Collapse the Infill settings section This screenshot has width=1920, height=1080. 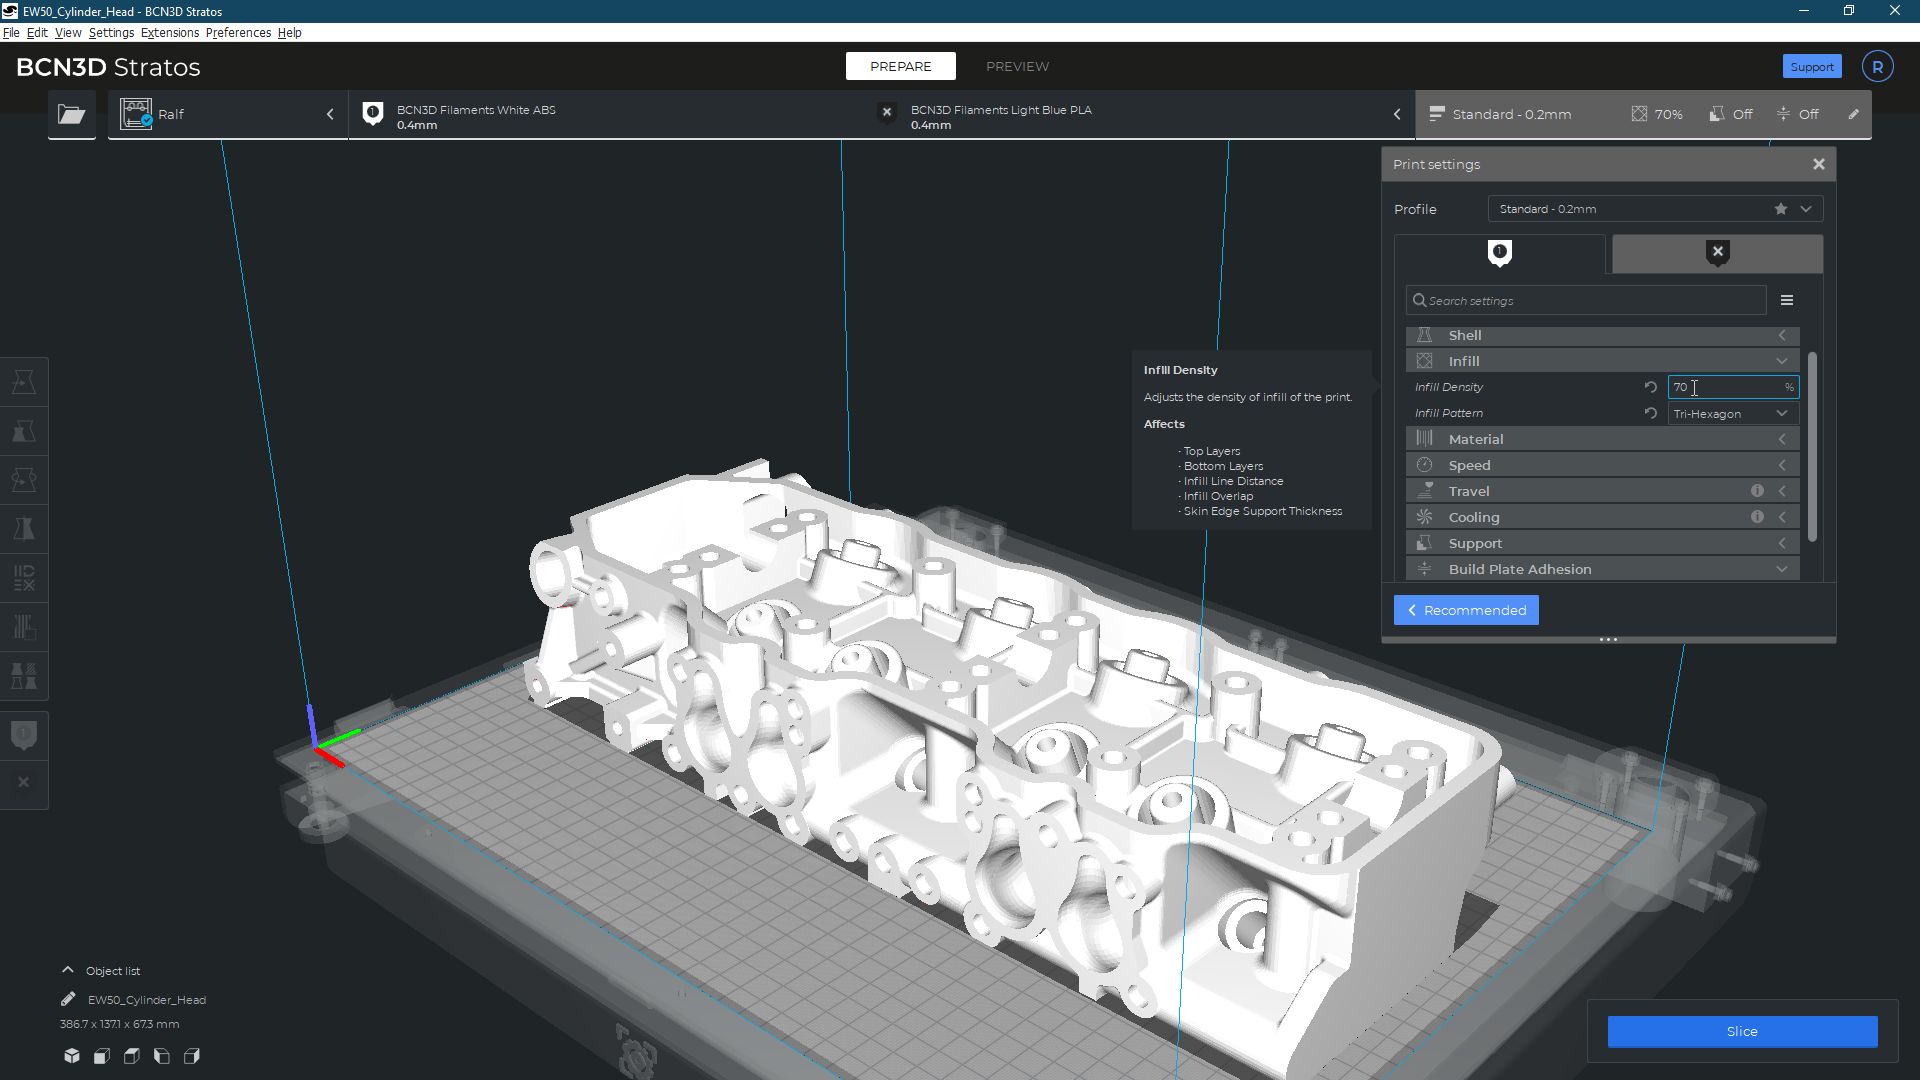point(1602,361)
